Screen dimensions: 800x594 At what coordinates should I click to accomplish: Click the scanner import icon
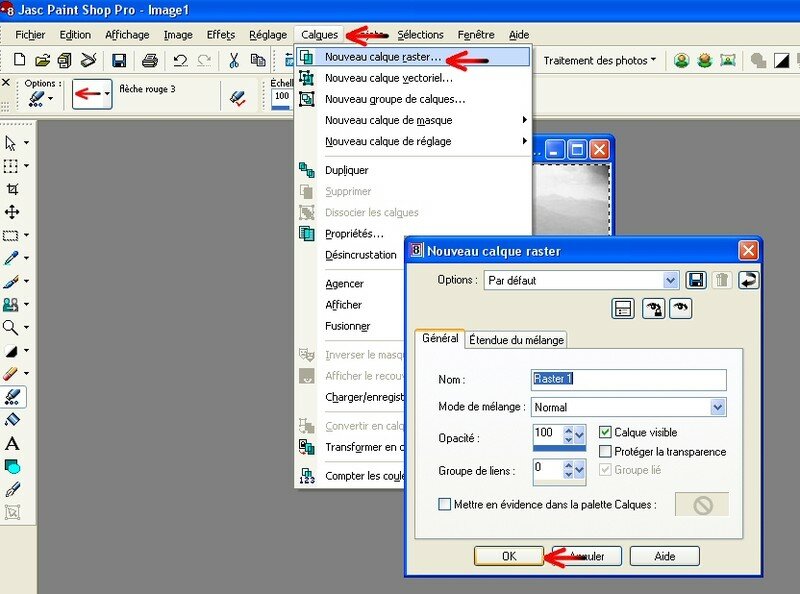point(88,60)
